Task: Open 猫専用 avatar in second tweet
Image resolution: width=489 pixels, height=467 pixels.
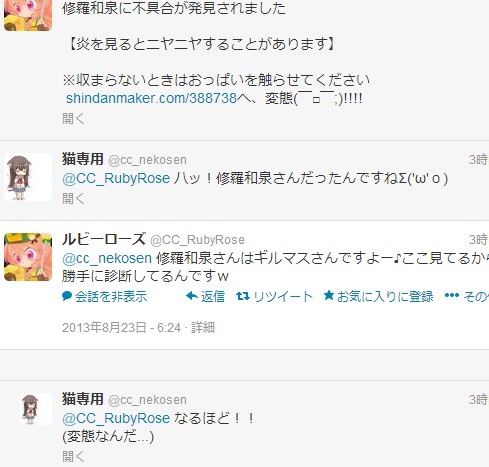Action: point(28,177)
